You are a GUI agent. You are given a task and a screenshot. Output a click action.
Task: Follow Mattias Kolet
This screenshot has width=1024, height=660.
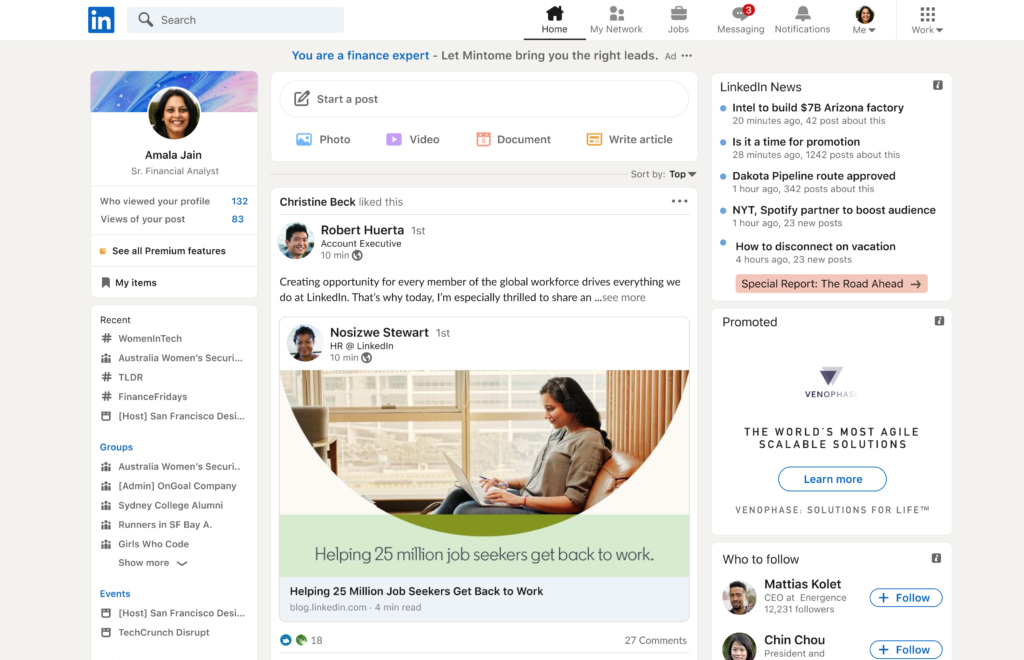coord(905,597)
